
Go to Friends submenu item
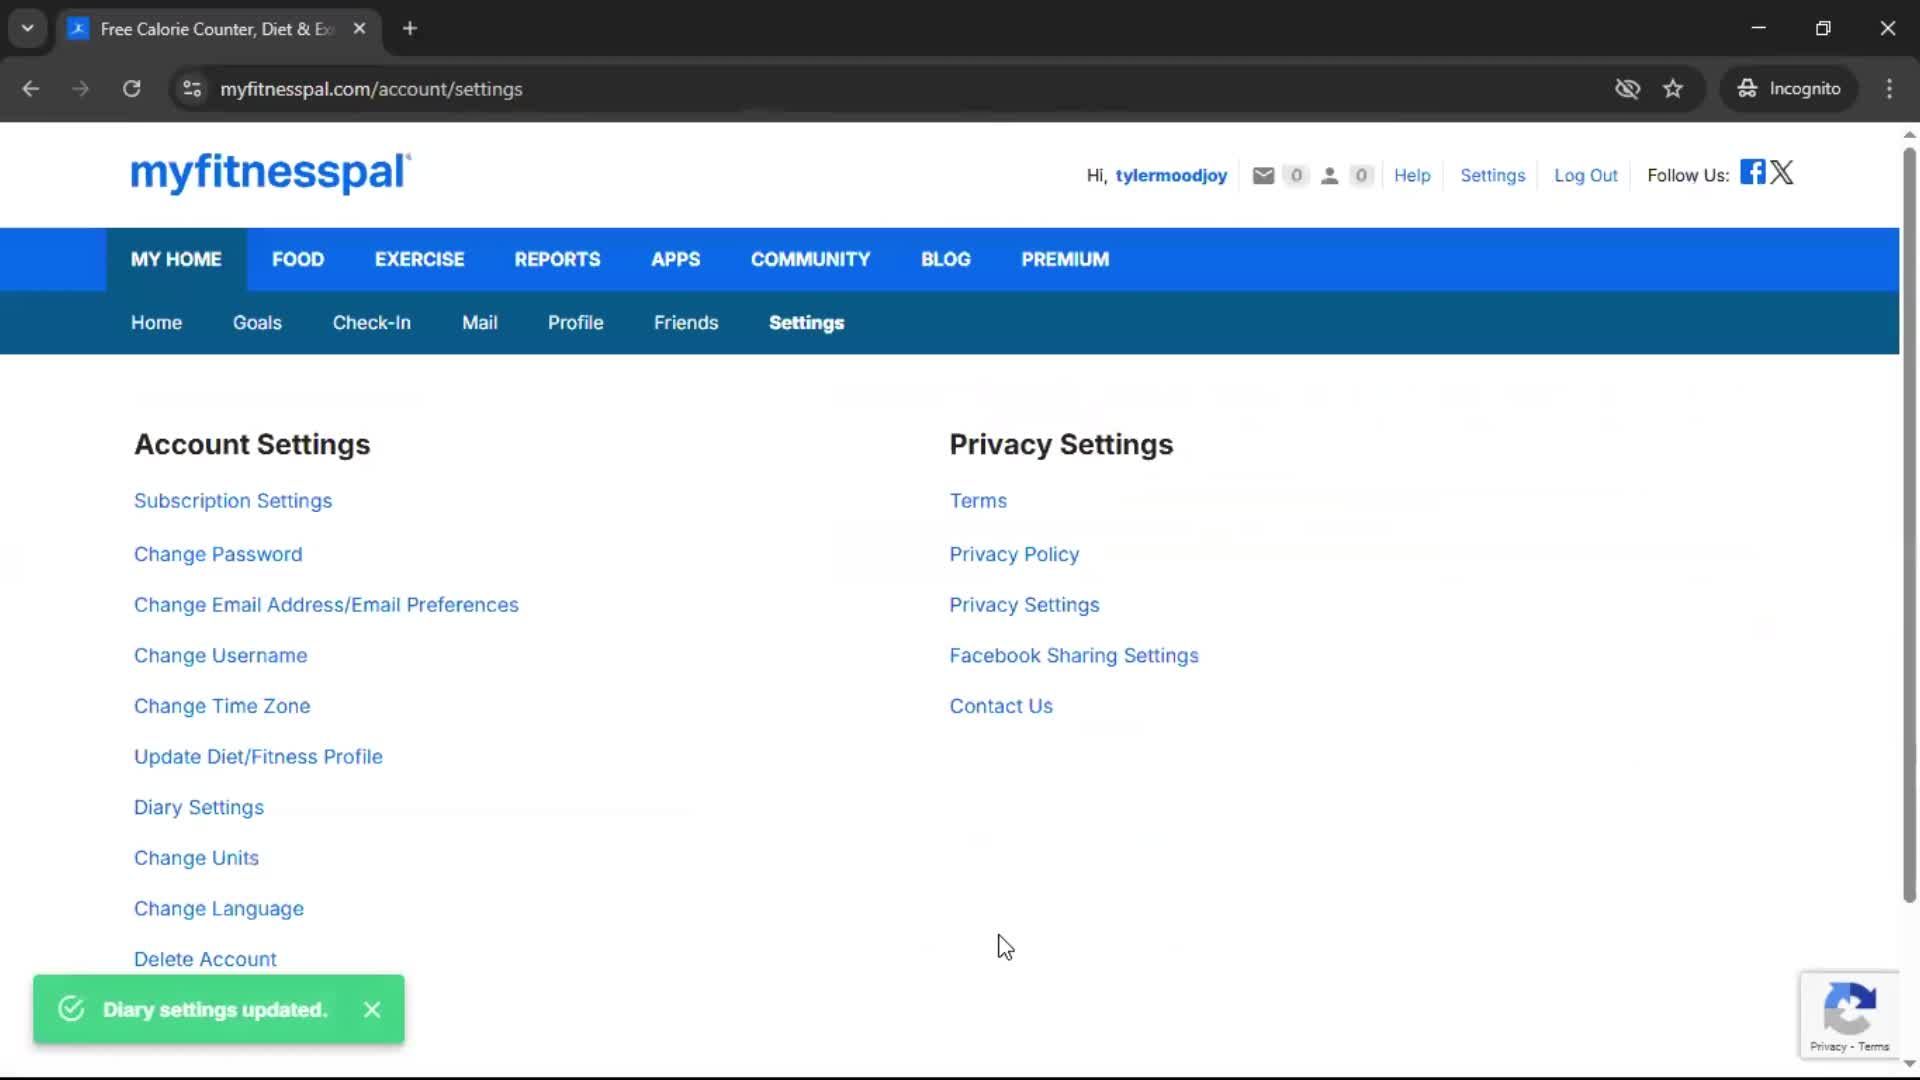(x=686, y=323)
